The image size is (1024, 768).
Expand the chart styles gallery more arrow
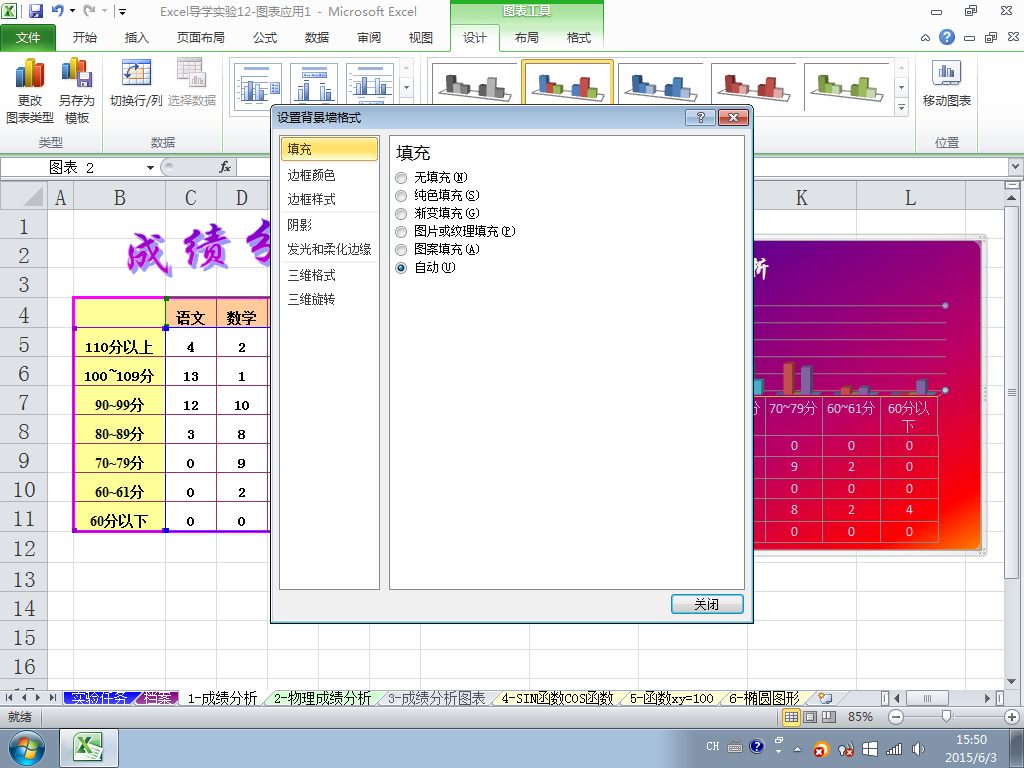[901, 108]
